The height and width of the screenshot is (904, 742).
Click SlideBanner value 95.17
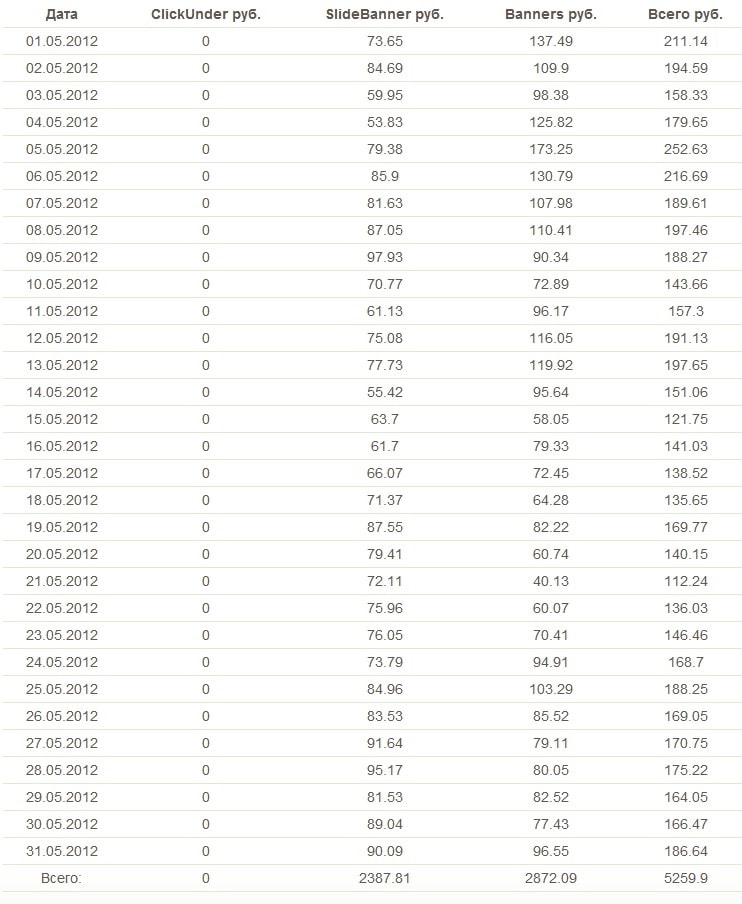385,770
